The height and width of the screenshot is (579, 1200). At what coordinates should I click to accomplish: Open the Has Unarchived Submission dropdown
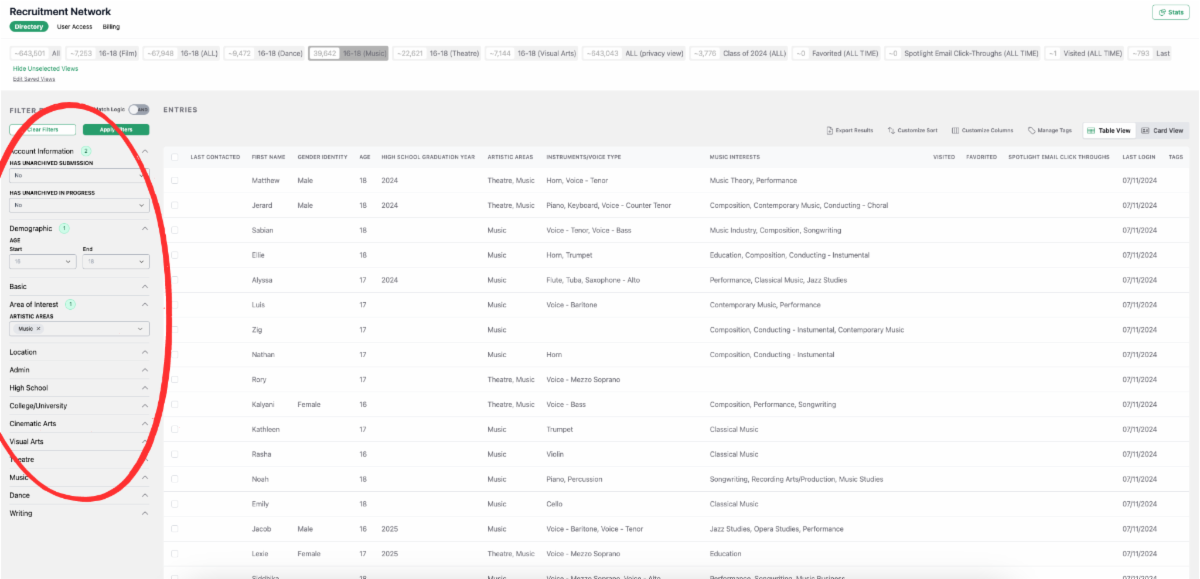79,175
